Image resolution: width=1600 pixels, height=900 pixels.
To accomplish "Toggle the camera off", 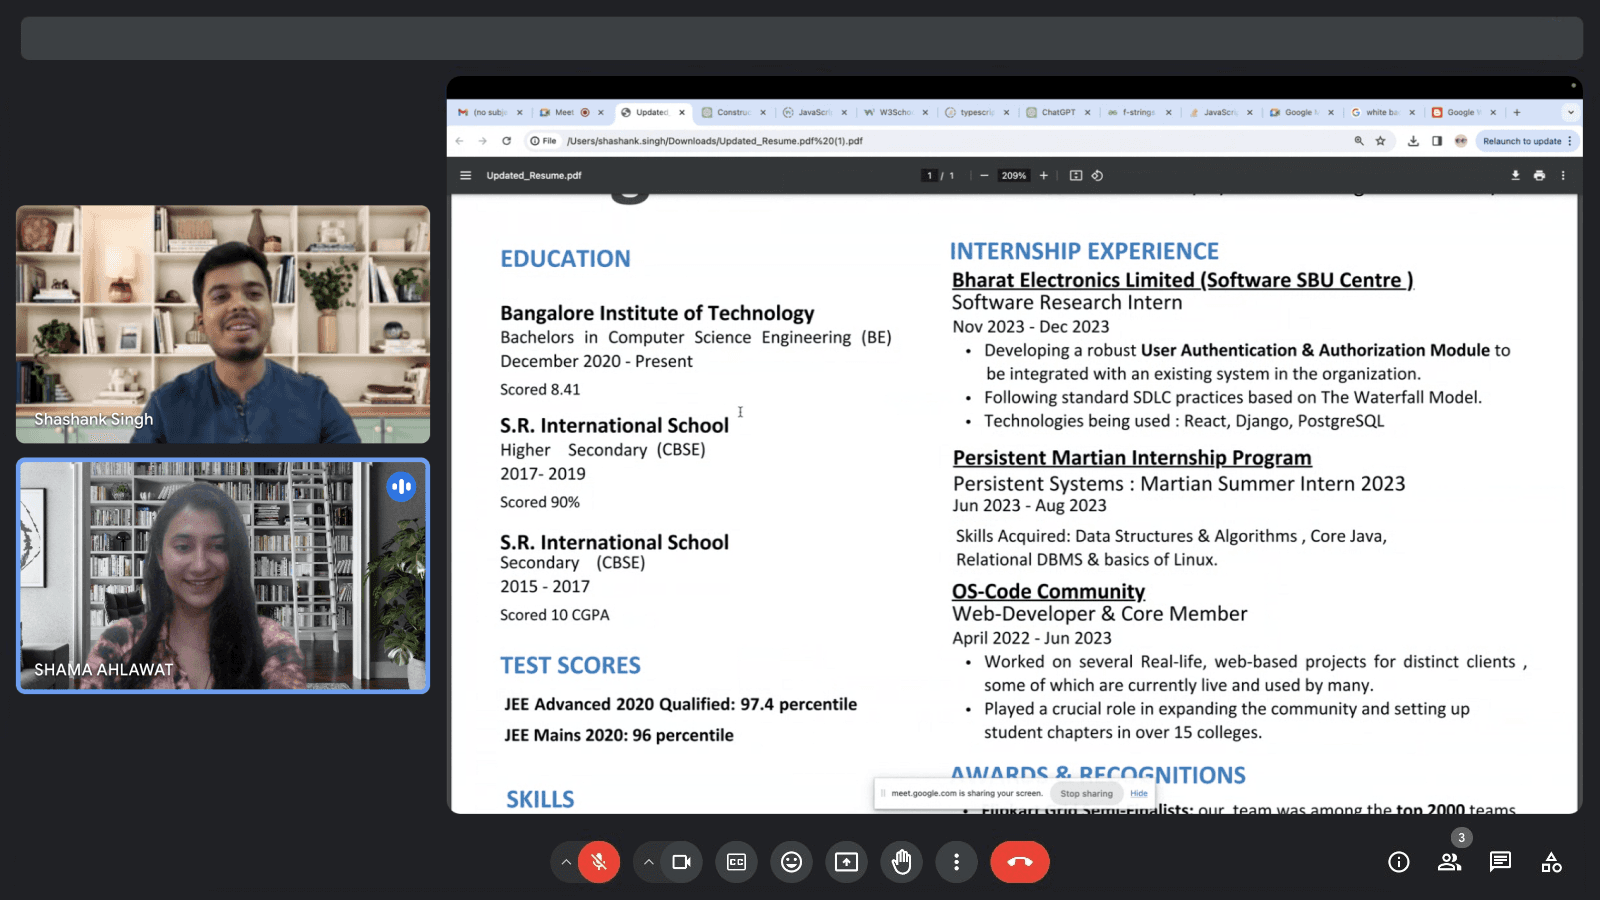I will [x=681, y=862].
